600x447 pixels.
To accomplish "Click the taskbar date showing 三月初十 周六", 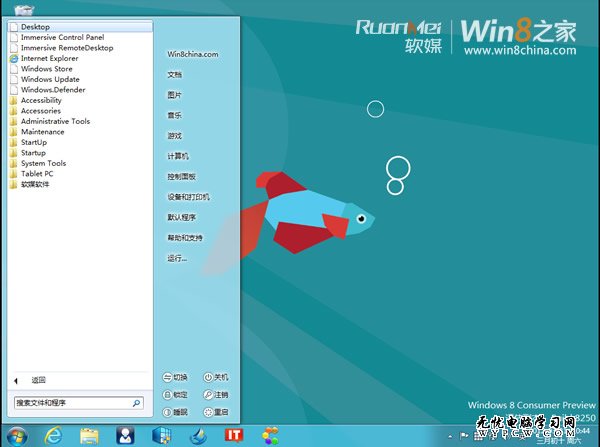I will point(559,441).
